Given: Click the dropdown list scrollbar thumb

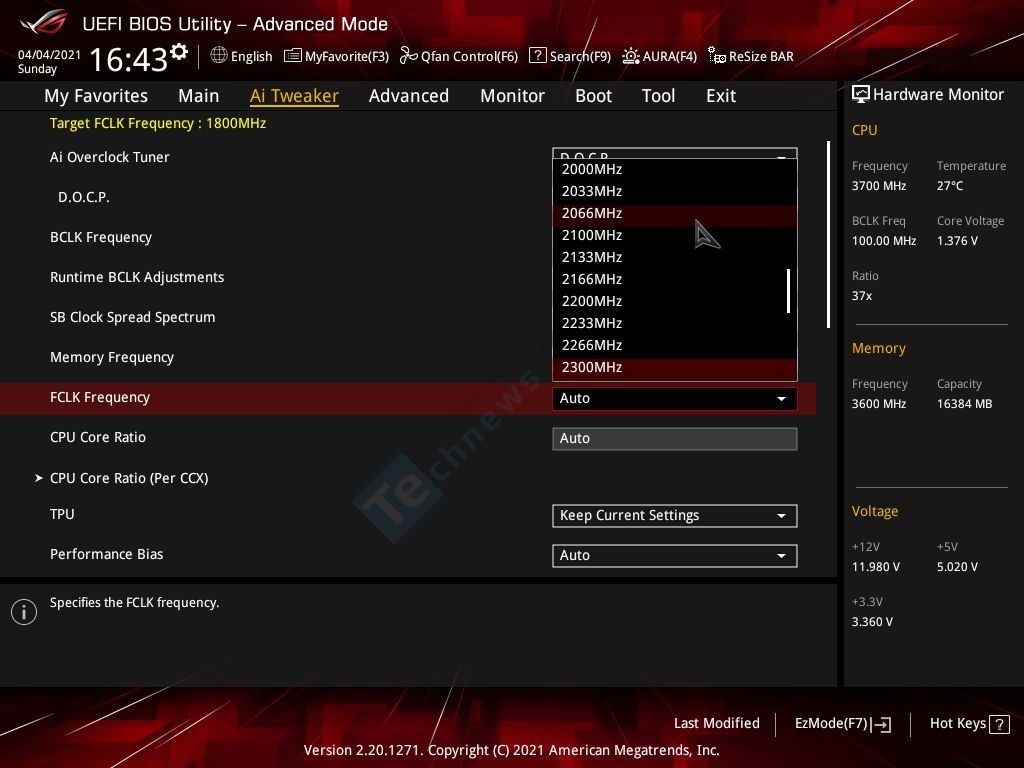Looking at the screenshot, I should (788, 291).
